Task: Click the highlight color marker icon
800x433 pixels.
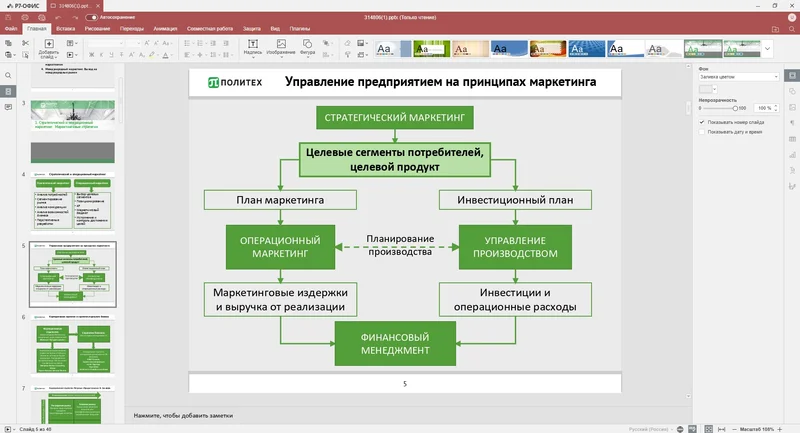Action: (152, 55)
